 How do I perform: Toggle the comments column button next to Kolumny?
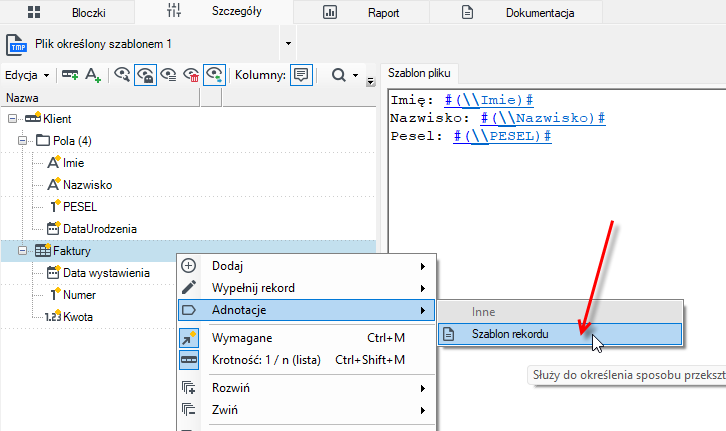(301, 75)
